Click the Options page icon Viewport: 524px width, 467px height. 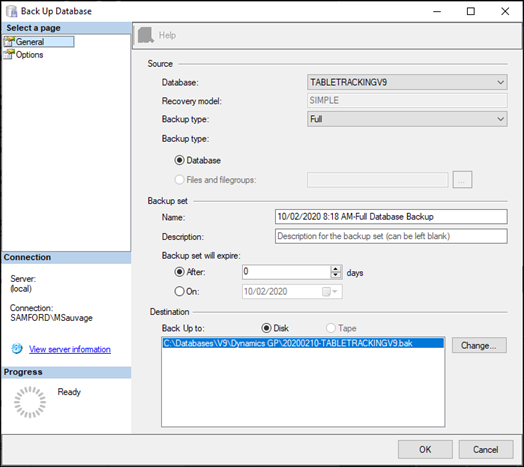(9, 54)
